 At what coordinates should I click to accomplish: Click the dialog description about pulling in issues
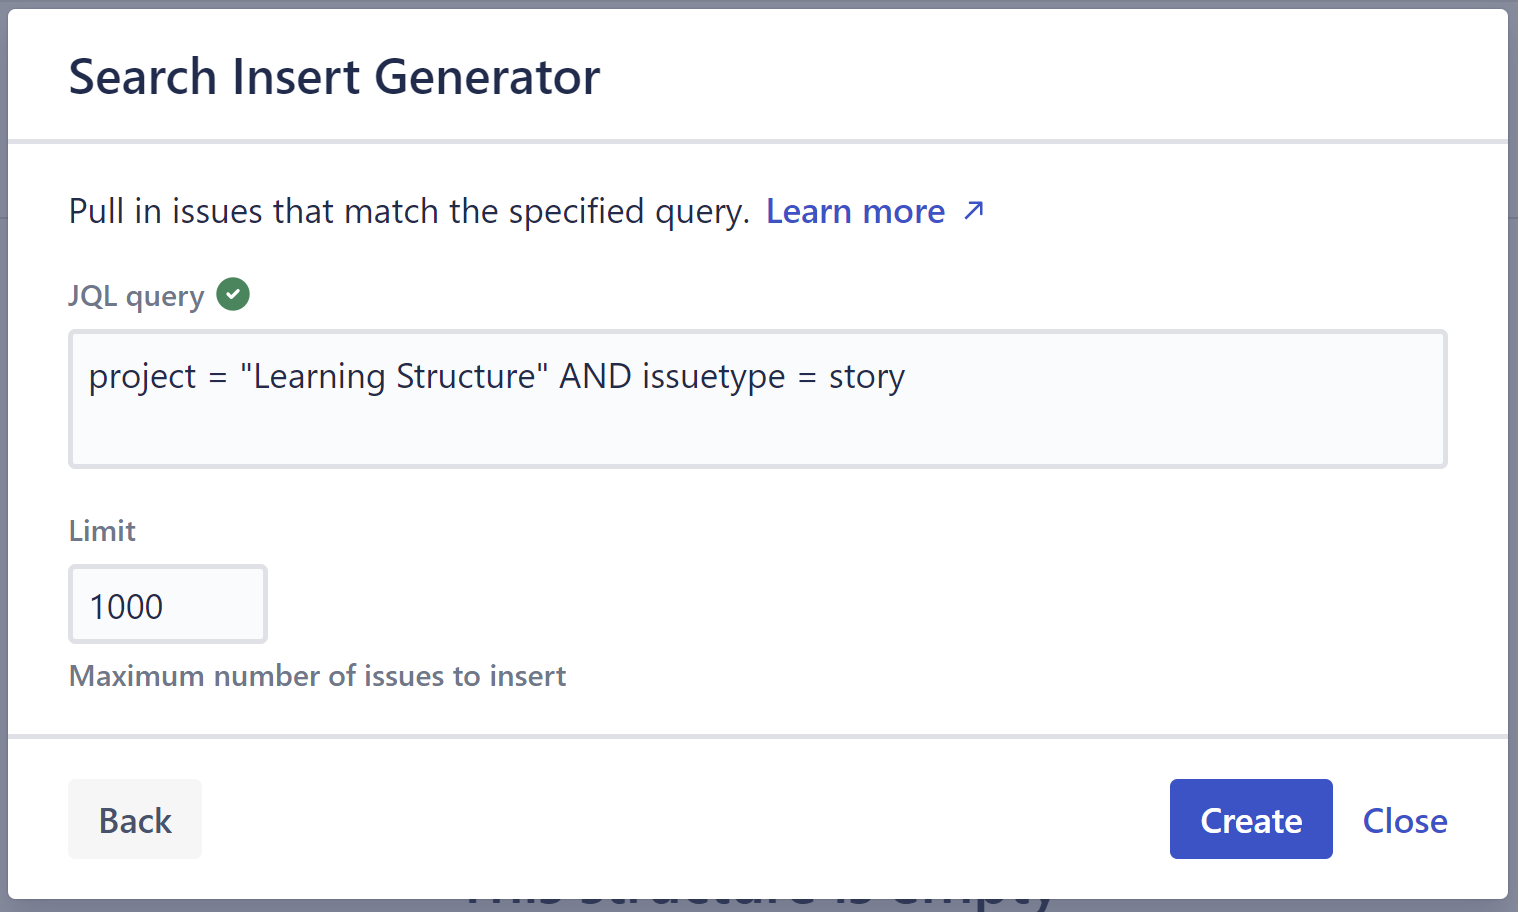tap(411, 211)
